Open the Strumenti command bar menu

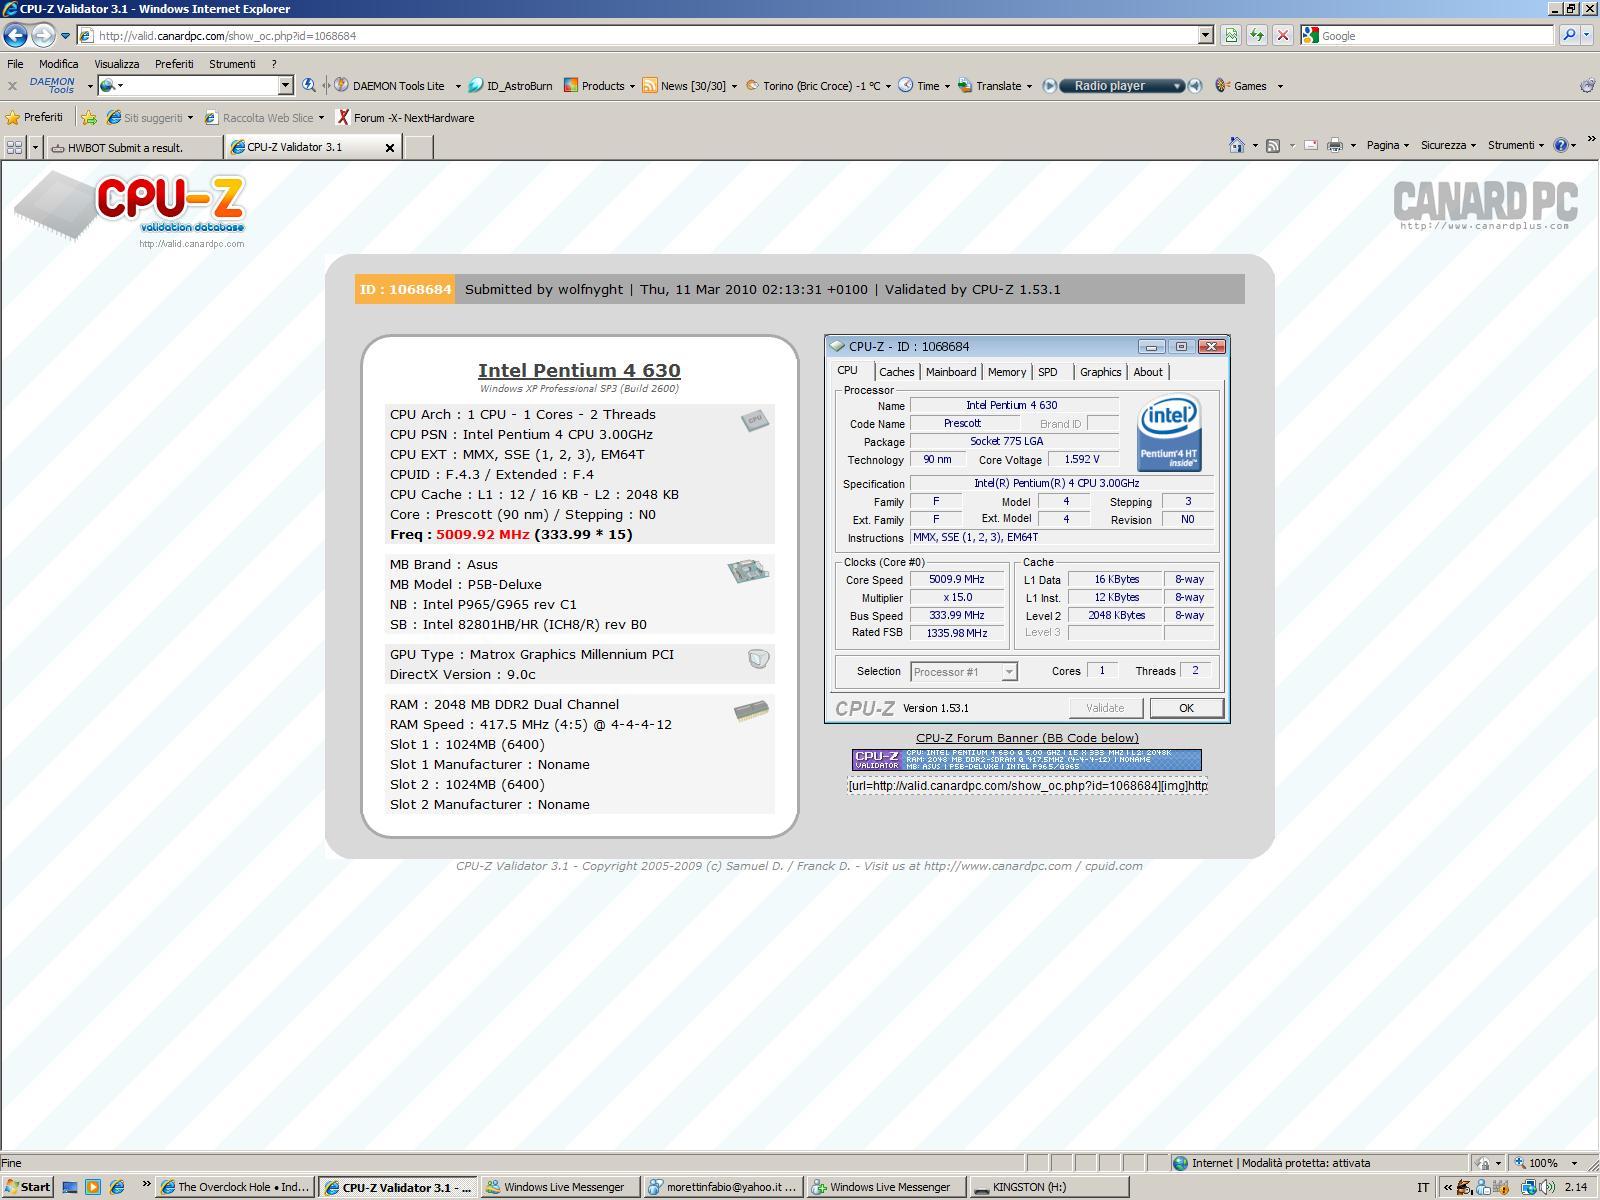1515,145
